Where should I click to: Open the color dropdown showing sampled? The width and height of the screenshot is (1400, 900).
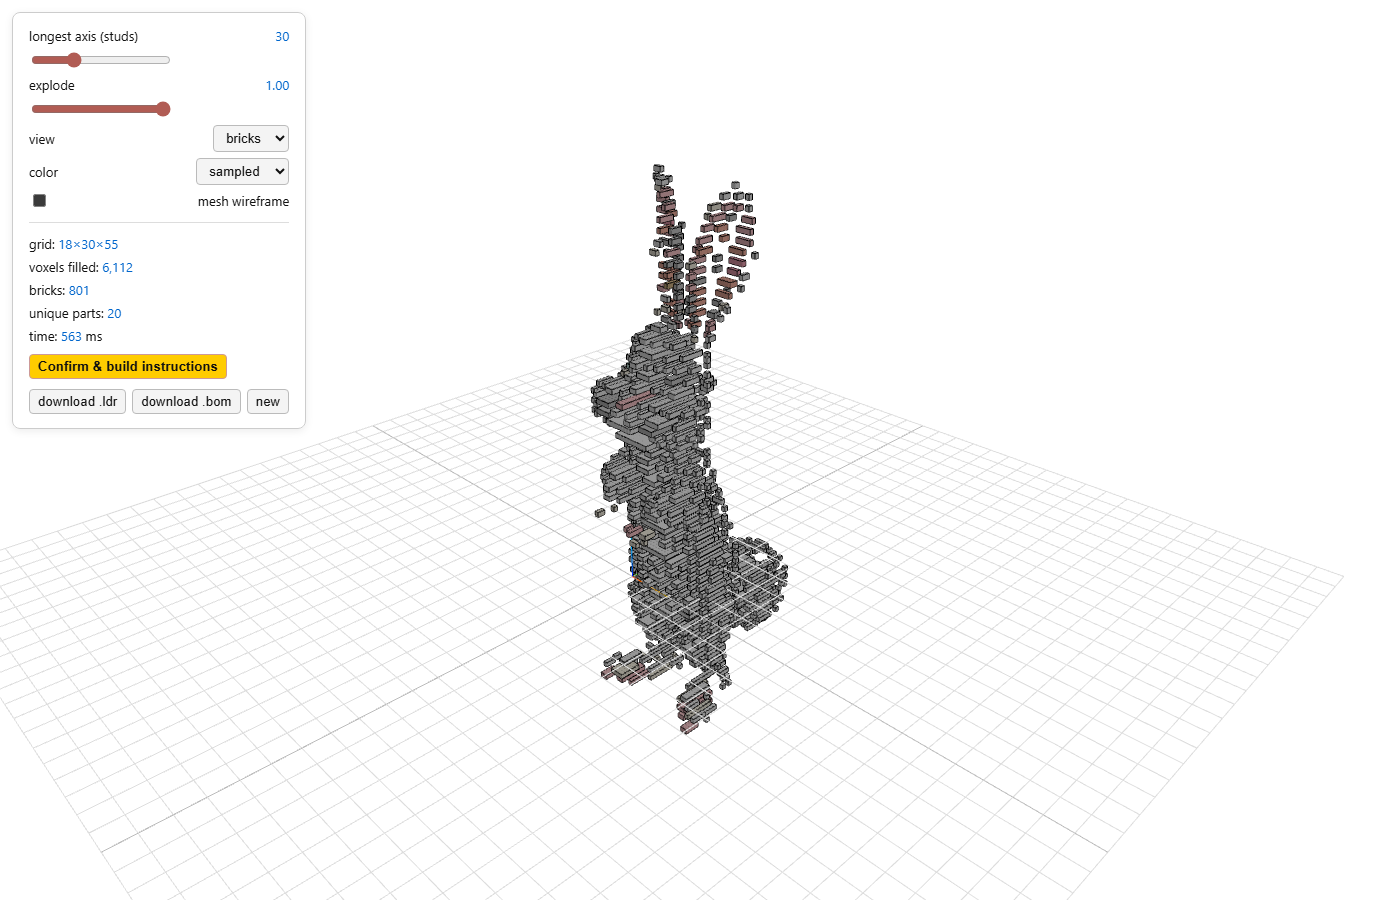click(242, 171)
